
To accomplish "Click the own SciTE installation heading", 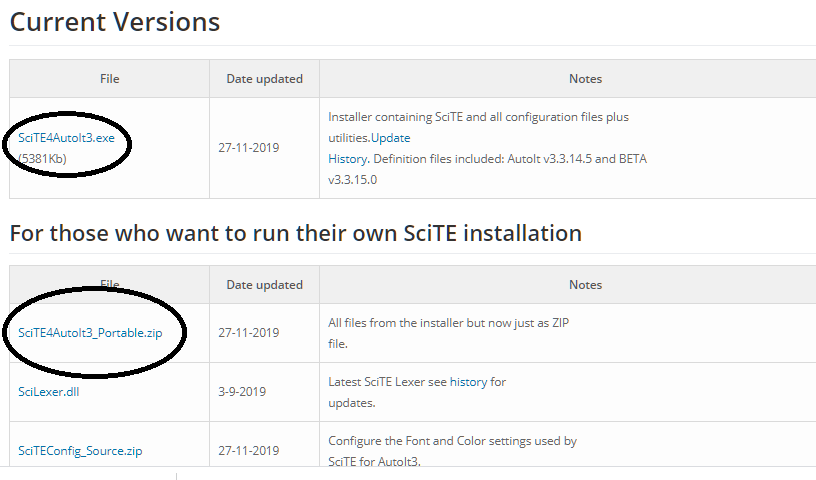I will (x=295, y=234).
